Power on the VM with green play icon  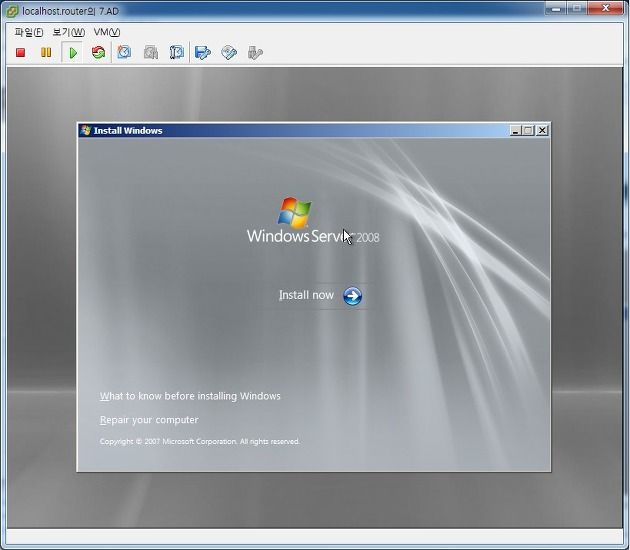click(x=73, y=53)
